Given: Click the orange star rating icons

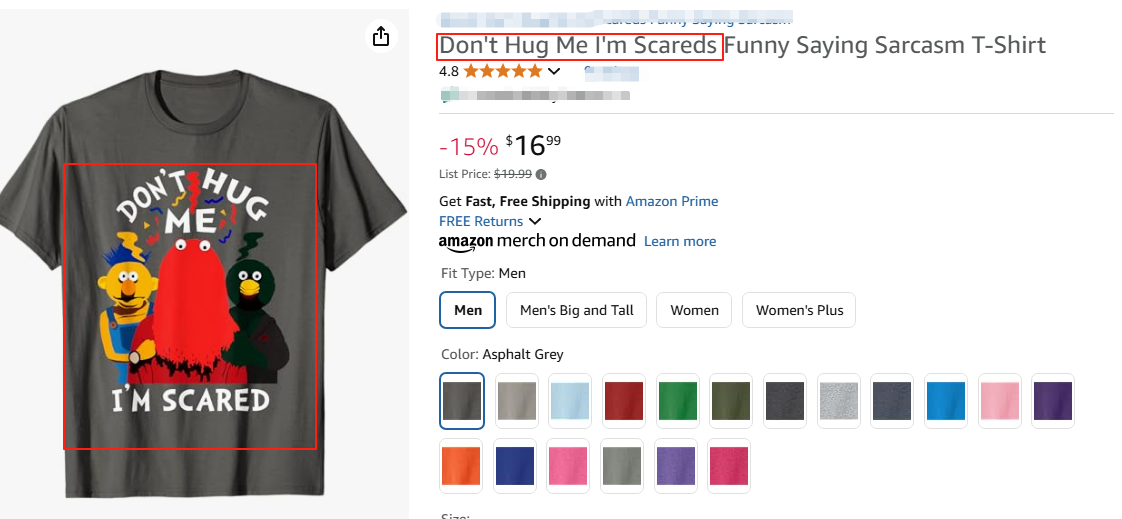Looking at the screenshot, I should coord(503,71).
